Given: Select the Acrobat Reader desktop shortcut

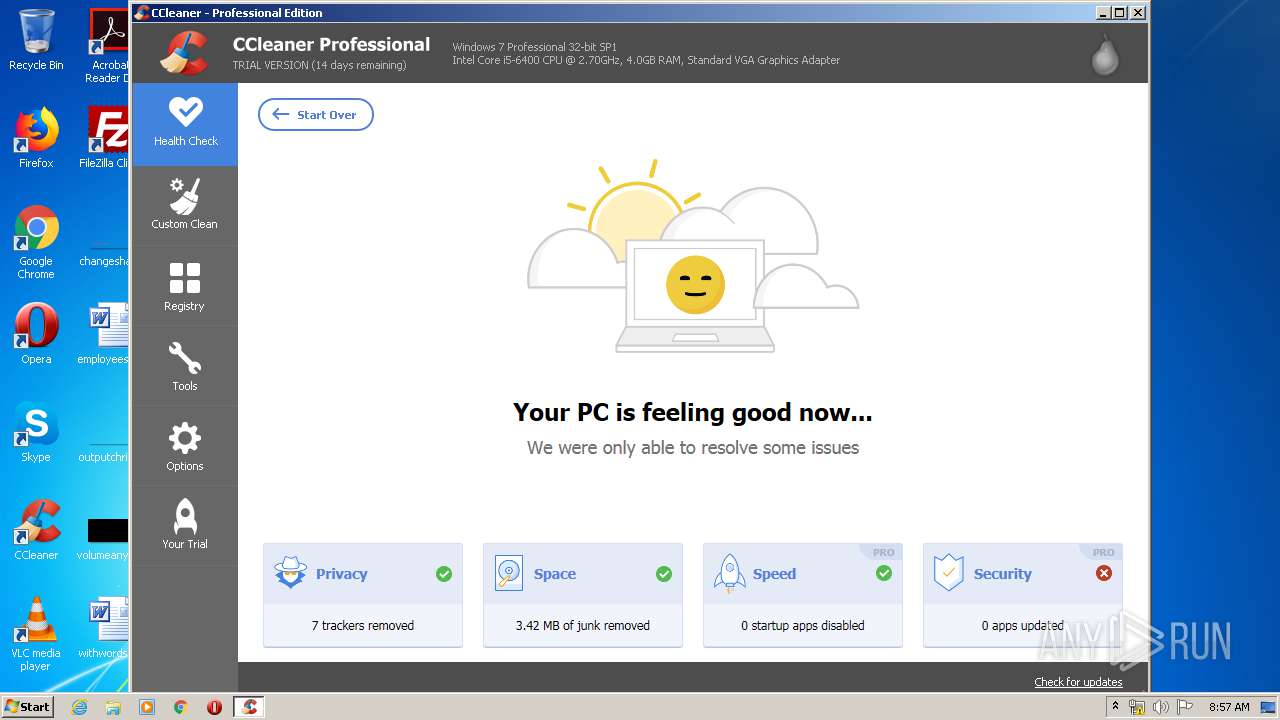Looking at the screenshot, I should (x=108, y=46).
